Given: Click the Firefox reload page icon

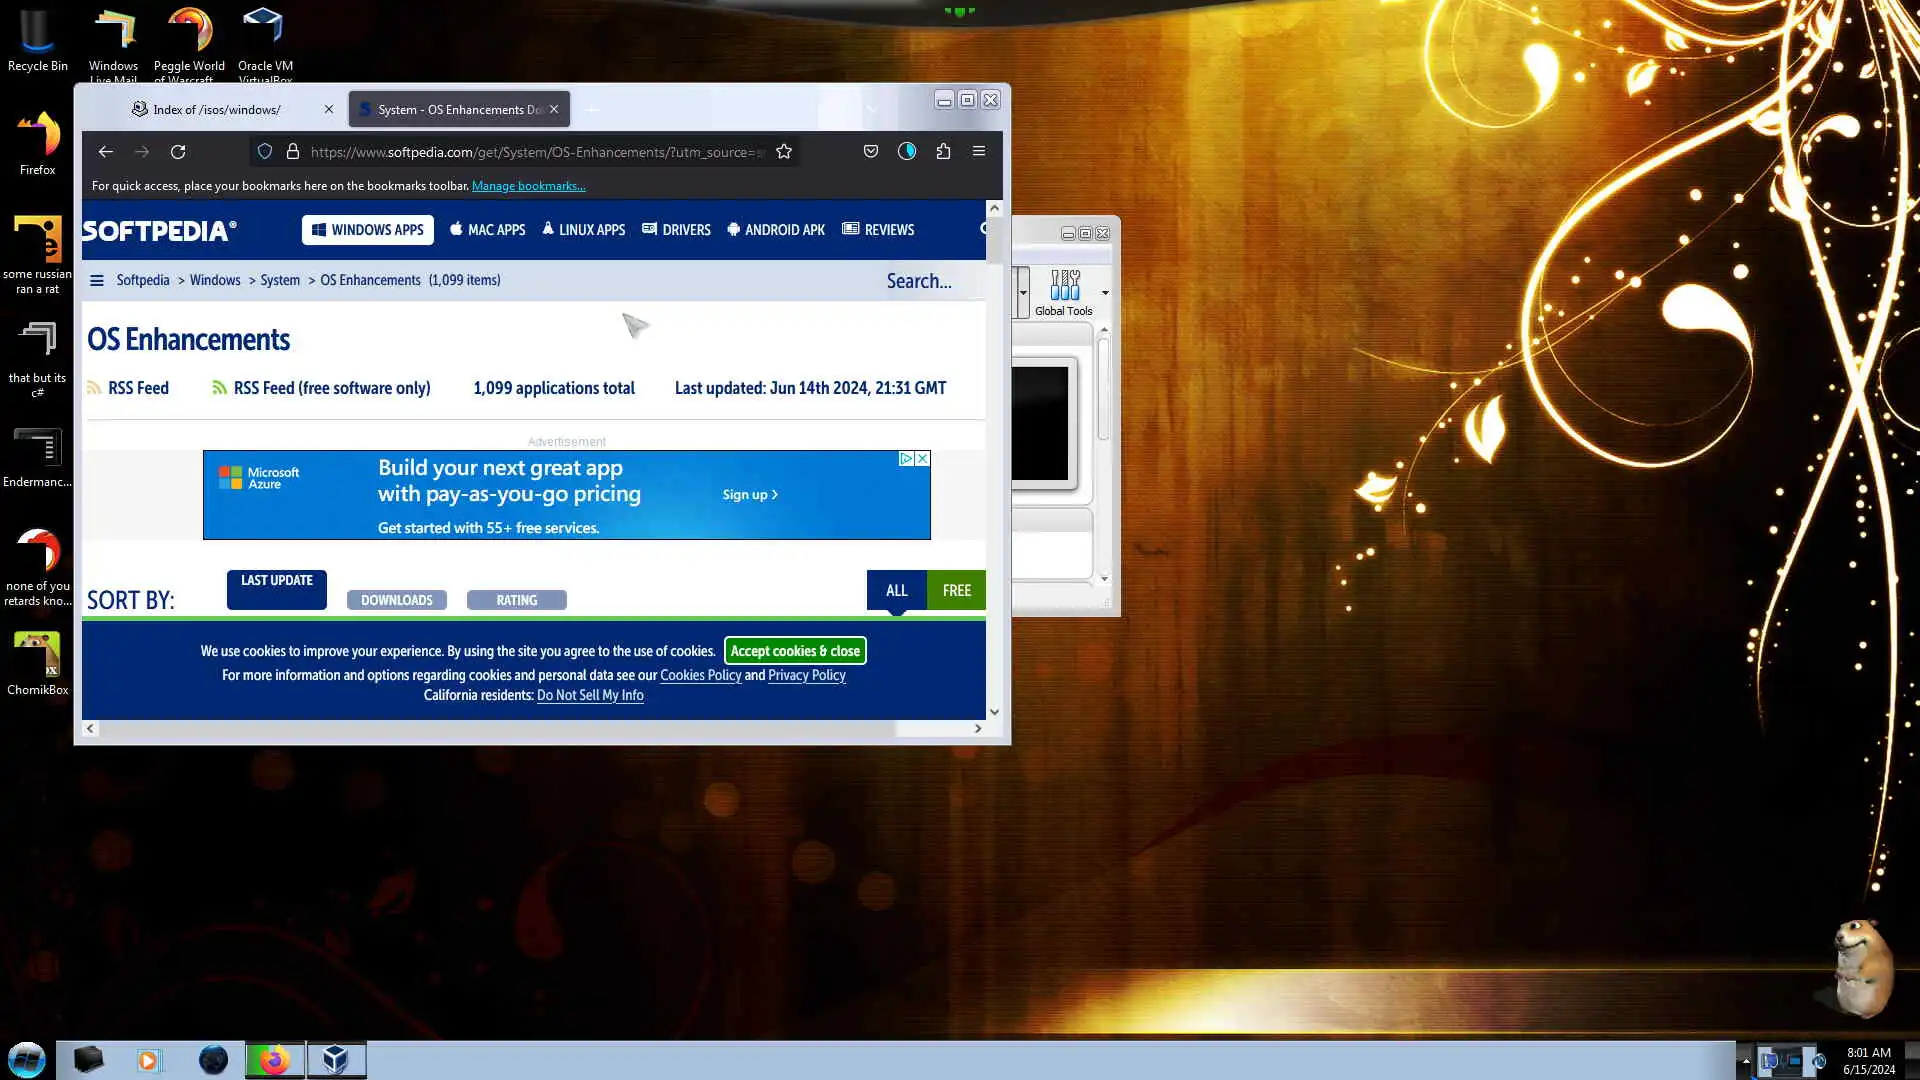Looking at the screenshot, I should click(178, 152).
